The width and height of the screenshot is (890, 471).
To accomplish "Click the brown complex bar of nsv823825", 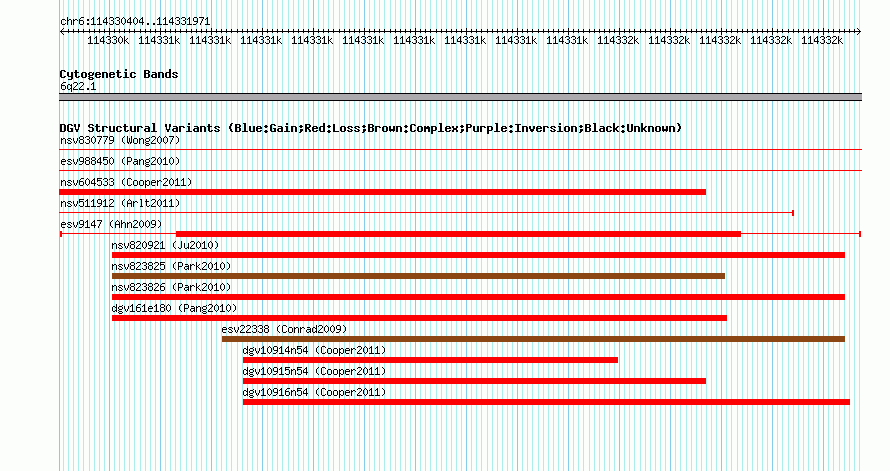I will coord(418,276).
